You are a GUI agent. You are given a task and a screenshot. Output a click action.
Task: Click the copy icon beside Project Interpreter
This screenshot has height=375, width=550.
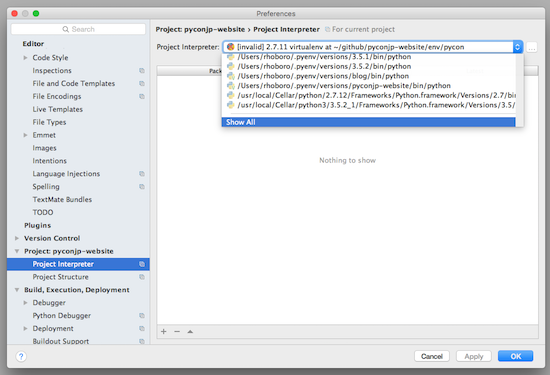pyautogui.click(x=142, y=264)
